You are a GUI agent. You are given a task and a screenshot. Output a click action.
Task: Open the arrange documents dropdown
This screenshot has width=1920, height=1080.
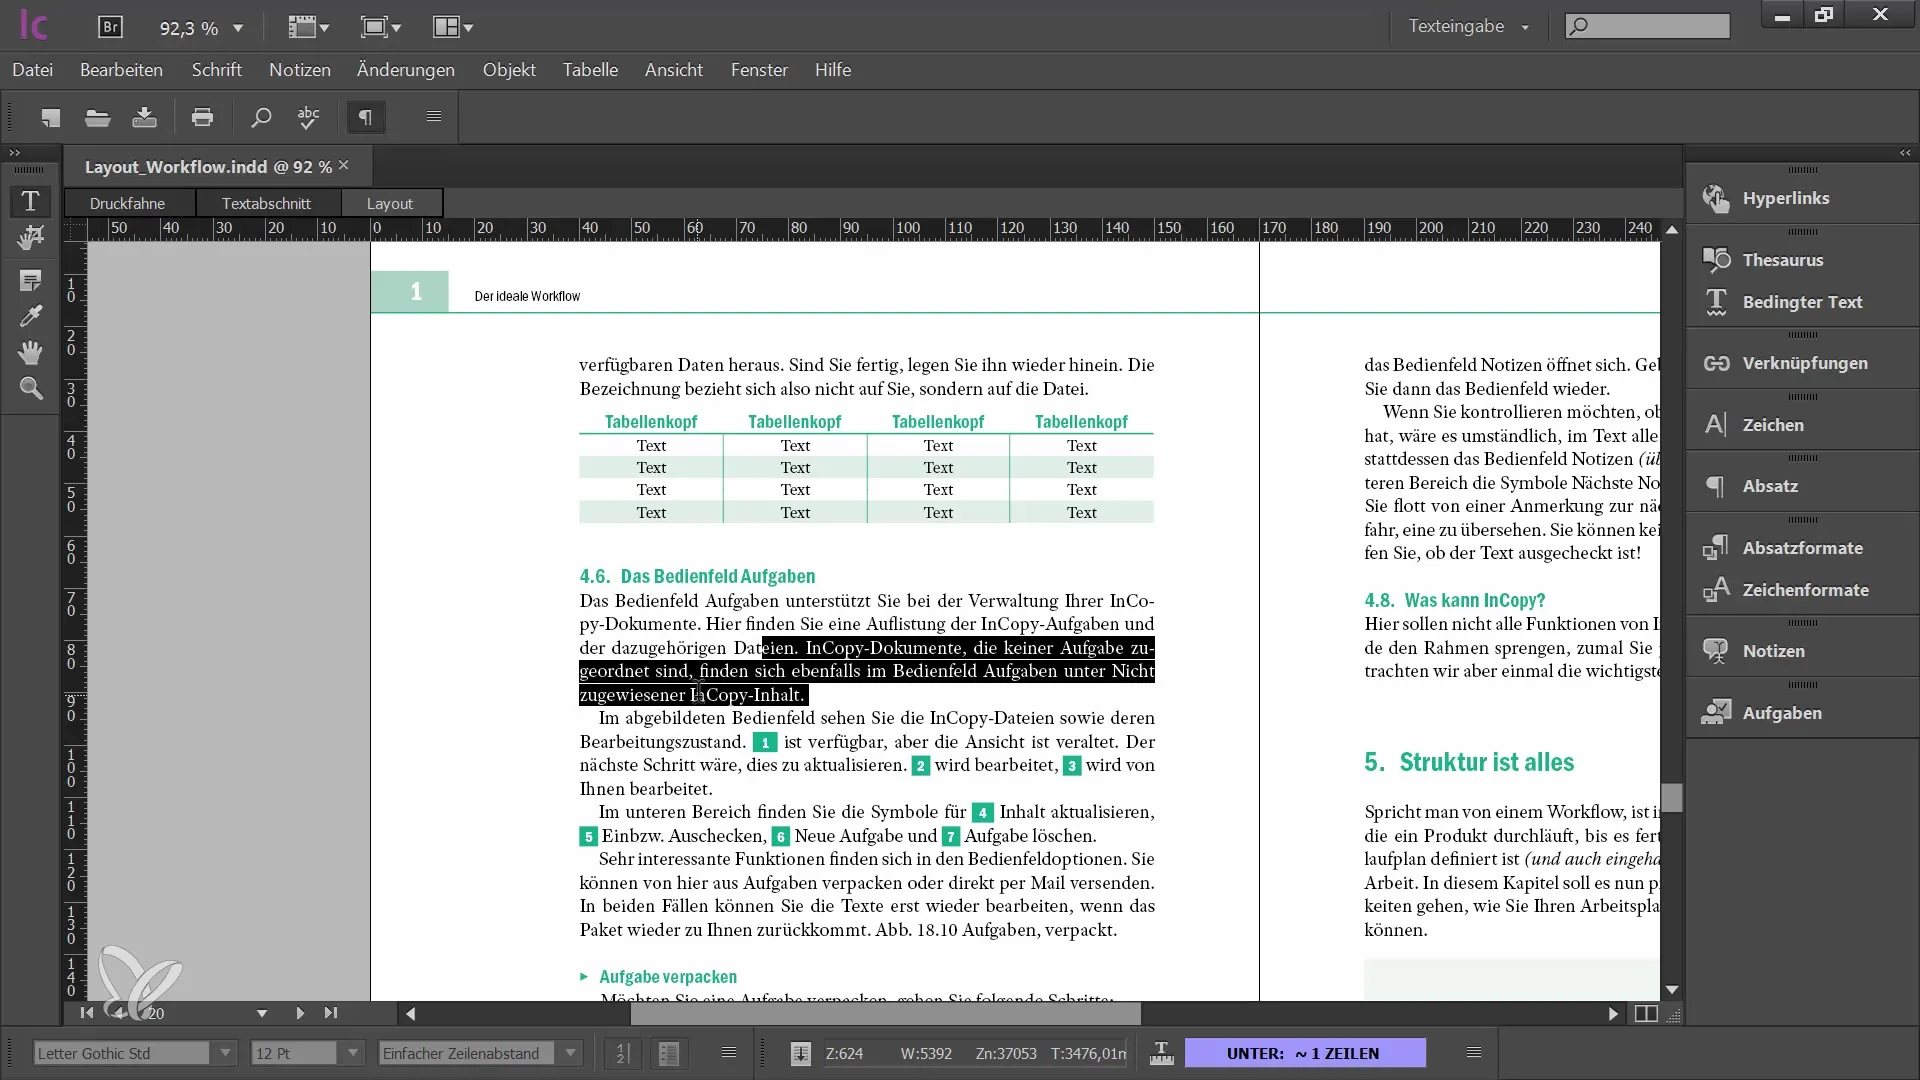point(452,27)
